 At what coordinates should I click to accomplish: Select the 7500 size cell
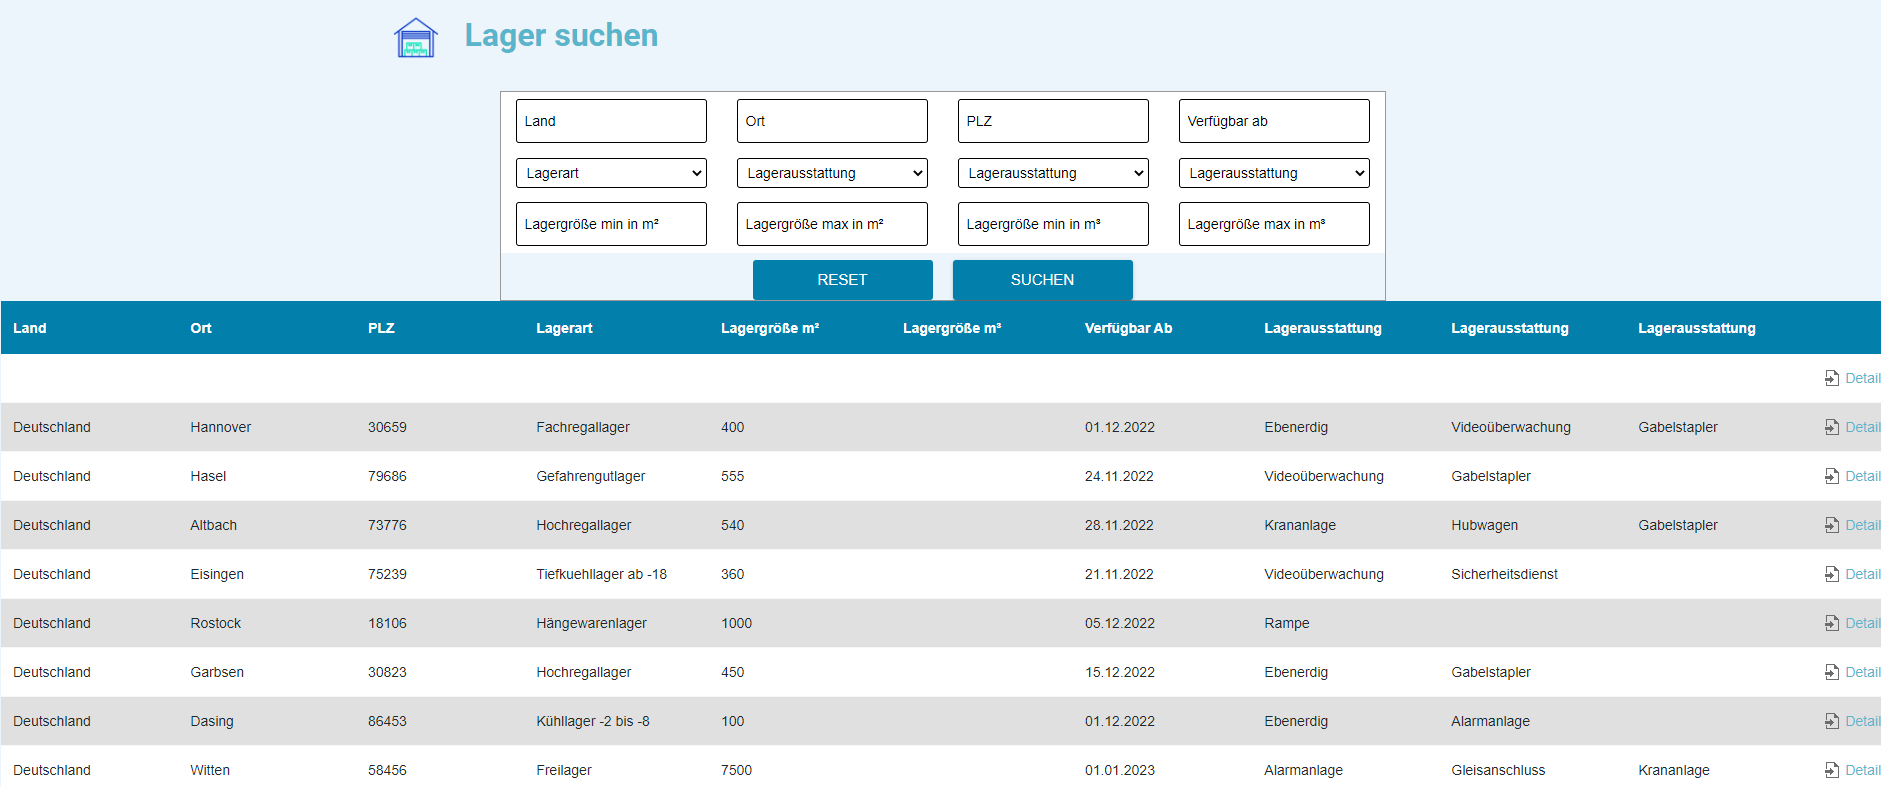coord(736,770)
